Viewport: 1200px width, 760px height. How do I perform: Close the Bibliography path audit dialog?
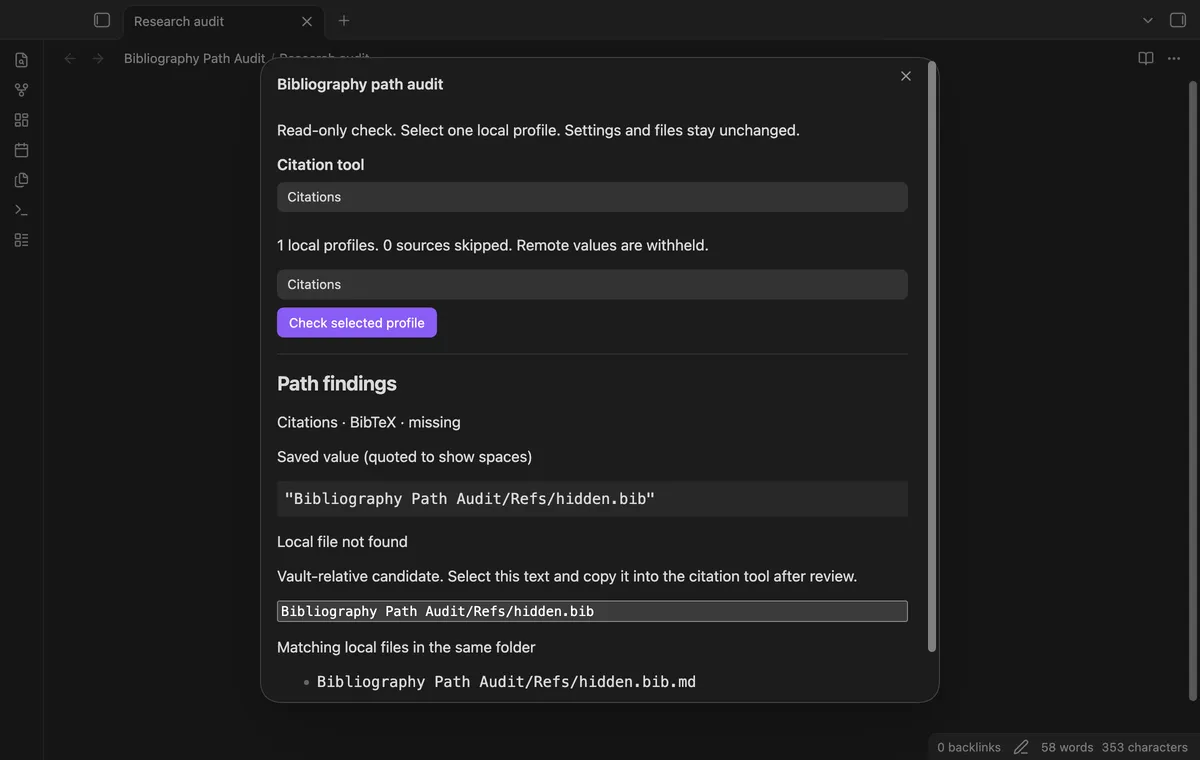[x=906, y=76]
